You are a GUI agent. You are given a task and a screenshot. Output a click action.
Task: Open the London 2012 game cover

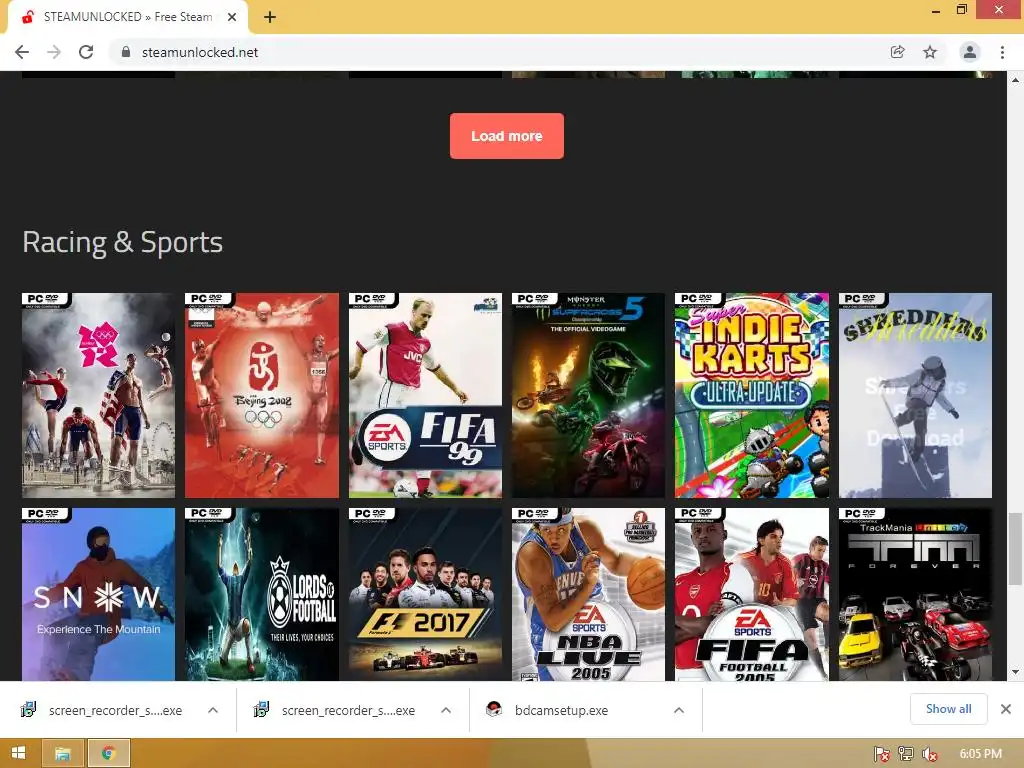pyautogui.click(x=99, y=395)
